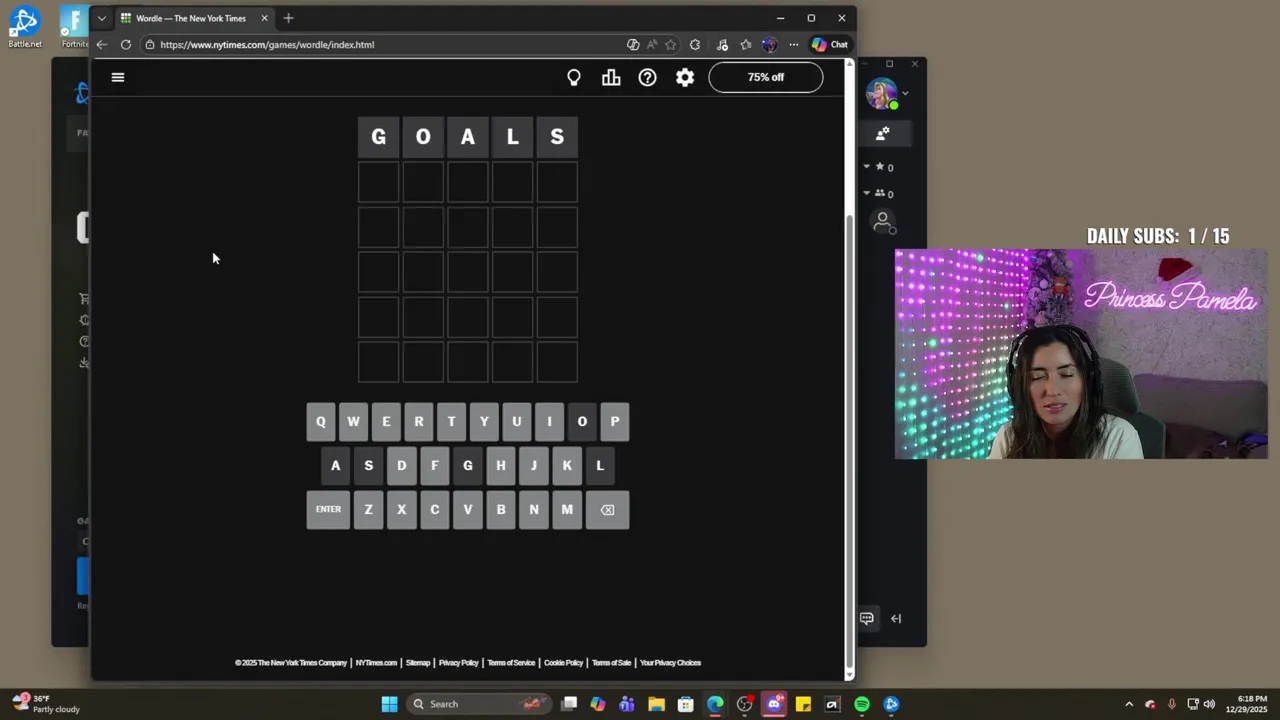
Task: Open the tab search dropdown arrow
Action: (101, 18)
